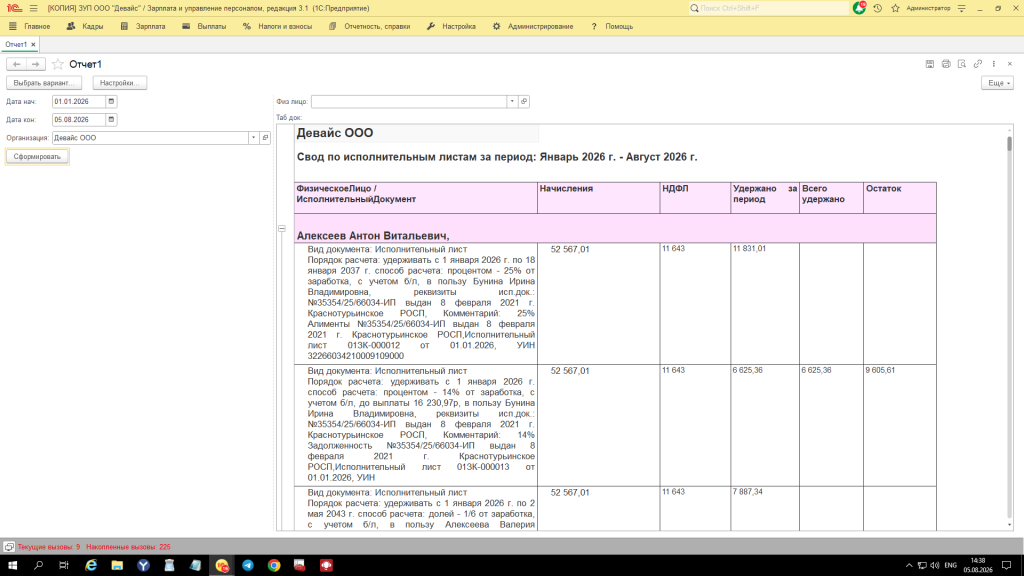
Task: Click the Администратор user name
Action: pos(928,8)
